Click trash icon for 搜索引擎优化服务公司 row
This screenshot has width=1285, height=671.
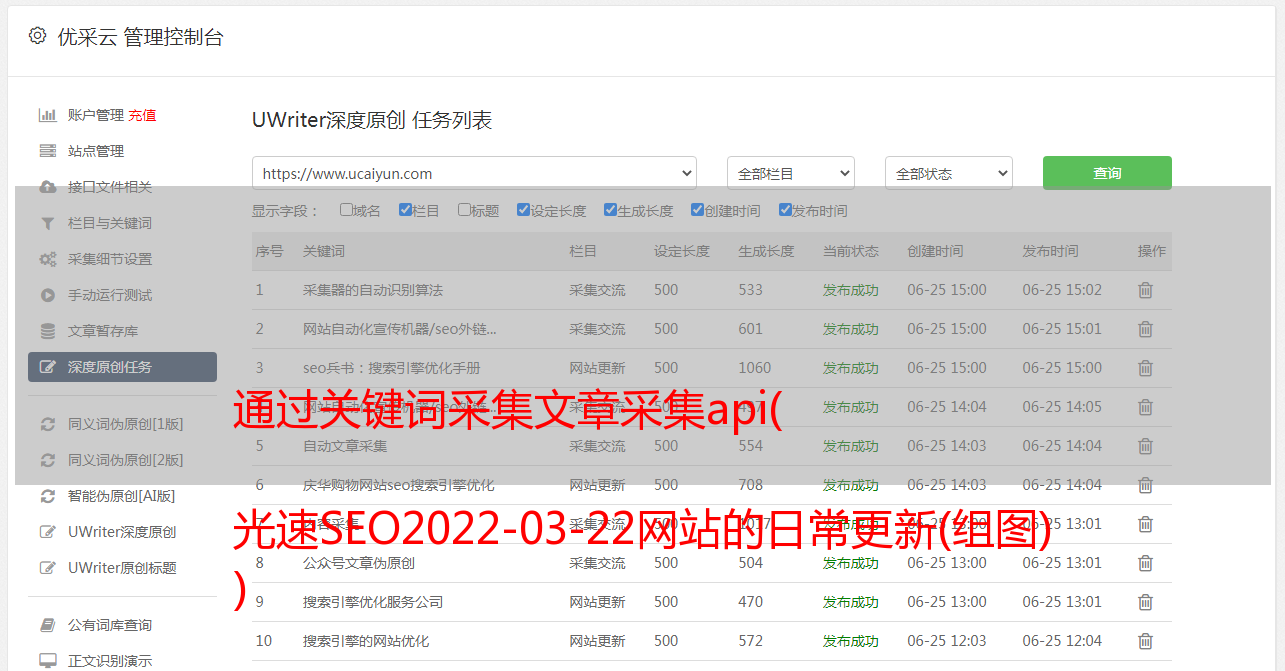(x=1146, y=602)
